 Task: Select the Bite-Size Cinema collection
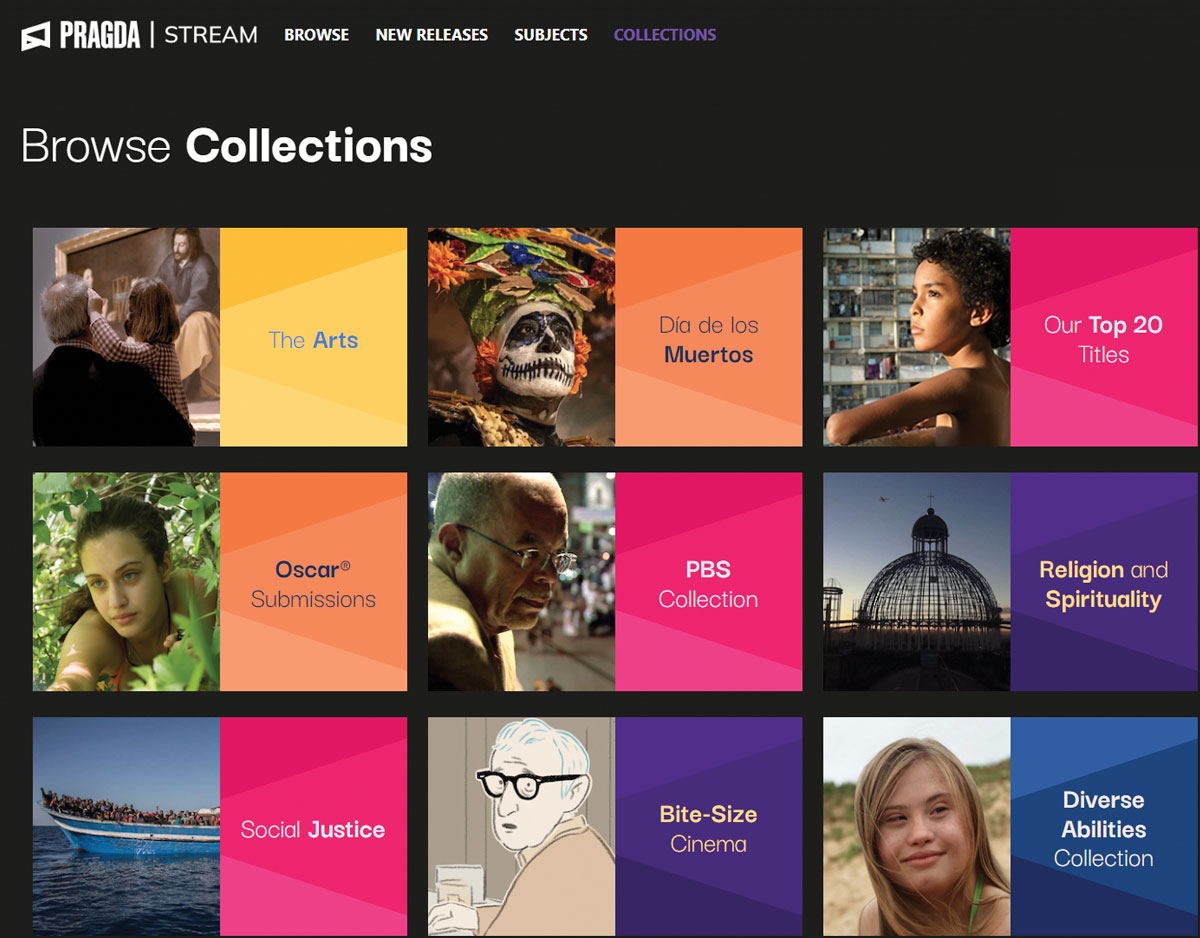(x=708, y=829)
